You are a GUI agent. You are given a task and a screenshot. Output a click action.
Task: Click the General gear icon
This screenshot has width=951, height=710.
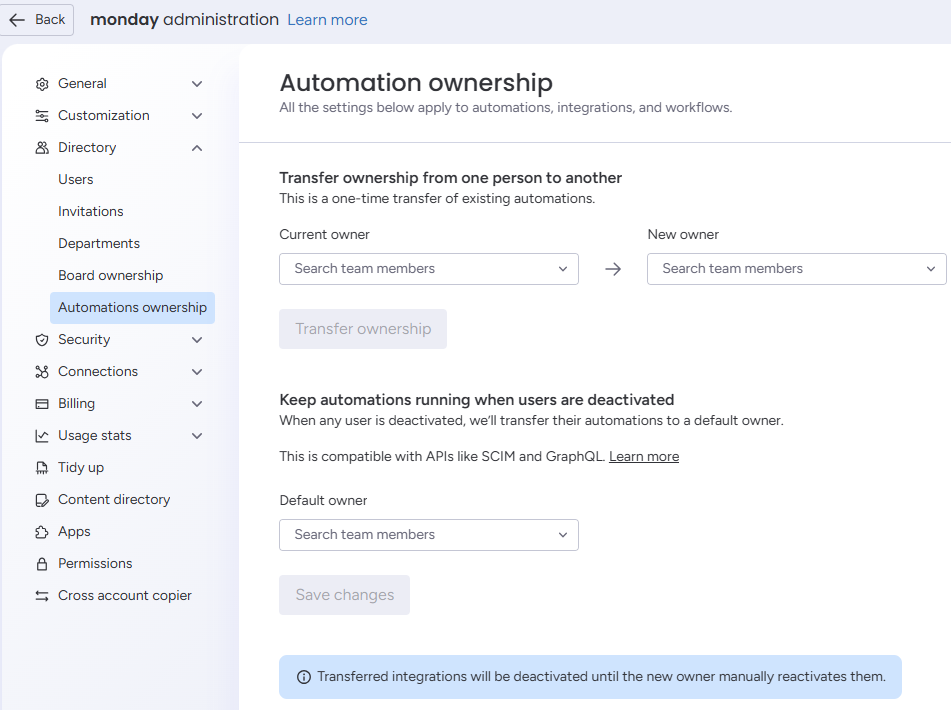(42, 84)
